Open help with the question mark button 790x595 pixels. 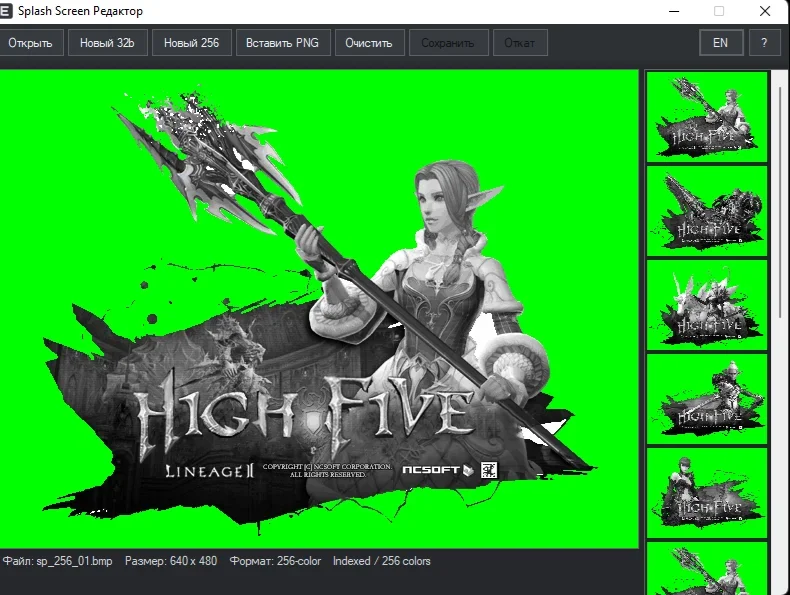(x=764, y=43)
